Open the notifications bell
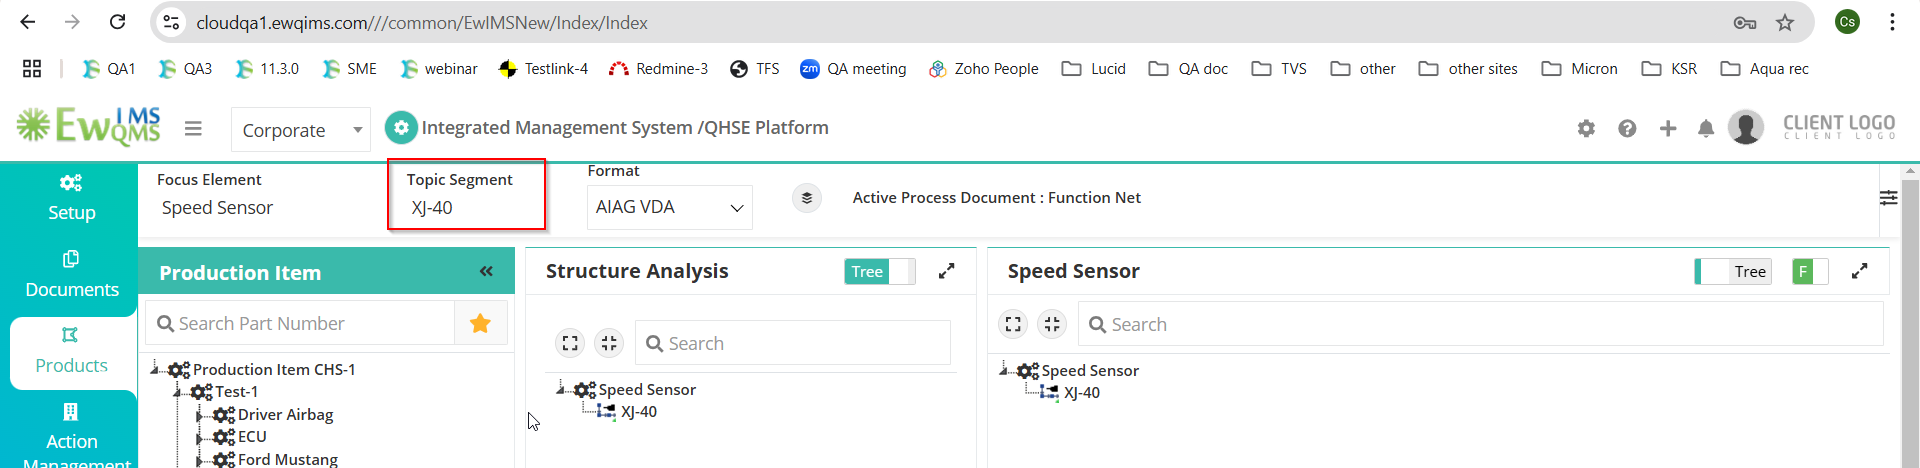The width and height of the screenshot is (1920, 468). tap(1706, 128)
